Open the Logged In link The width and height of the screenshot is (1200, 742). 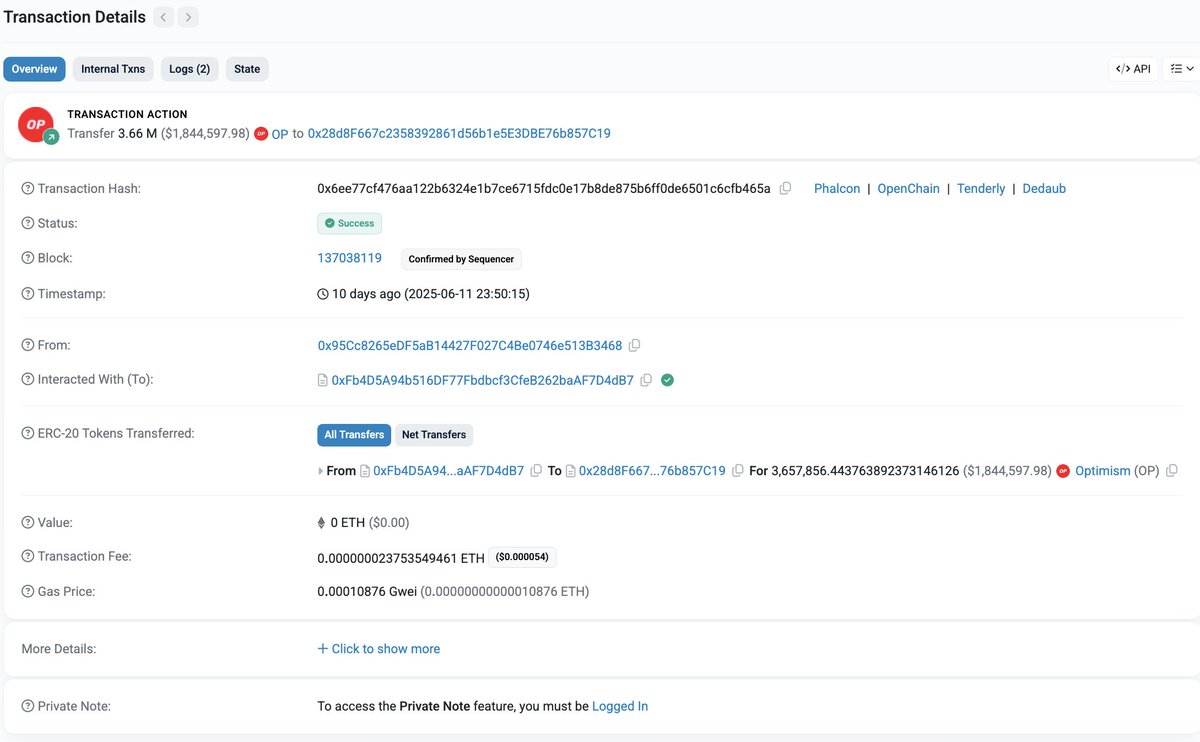620,706
